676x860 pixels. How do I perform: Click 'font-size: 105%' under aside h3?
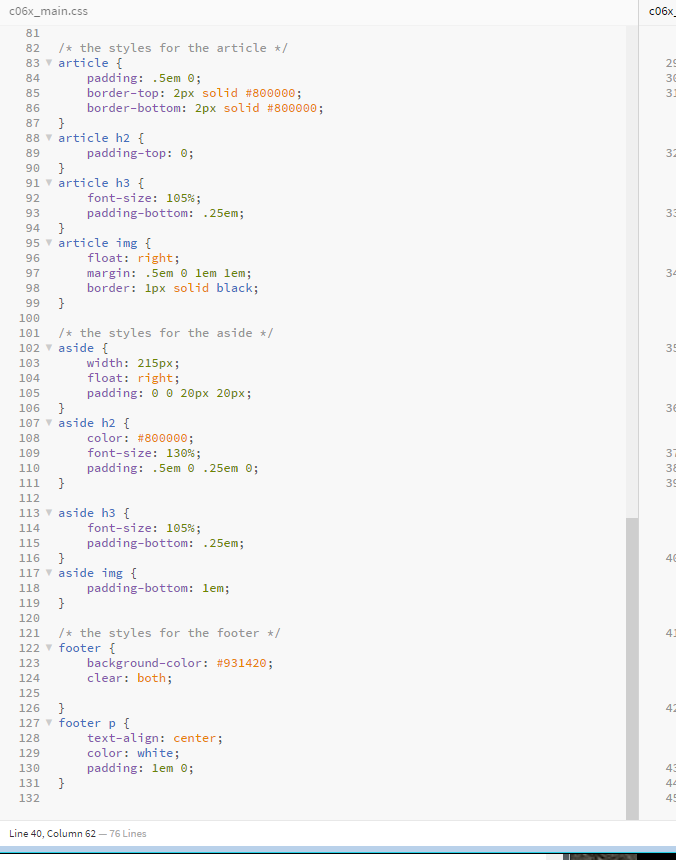pyautogui.click(x=144, y=528)
